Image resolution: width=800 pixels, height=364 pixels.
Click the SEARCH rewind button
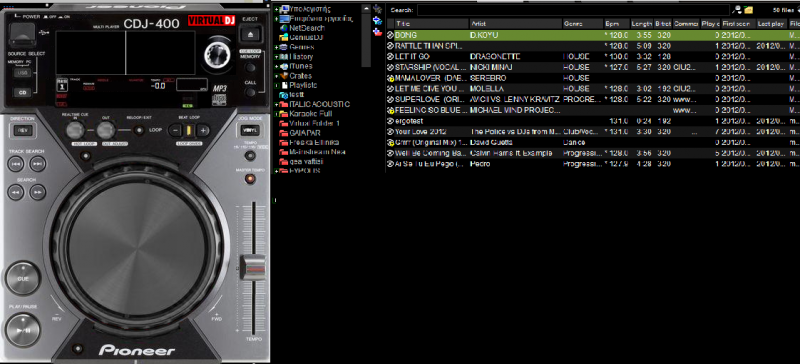click(16, 192)
